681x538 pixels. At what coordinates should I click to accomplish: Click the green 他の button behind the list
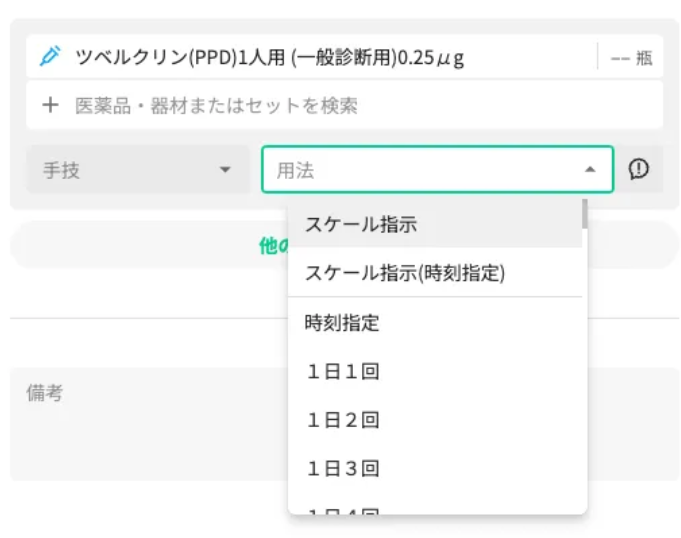tap(273, 245)
